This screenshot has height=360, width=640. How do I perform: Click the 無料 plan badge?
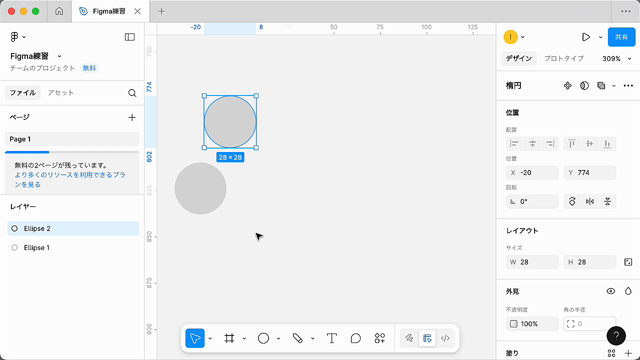[89, 68]
